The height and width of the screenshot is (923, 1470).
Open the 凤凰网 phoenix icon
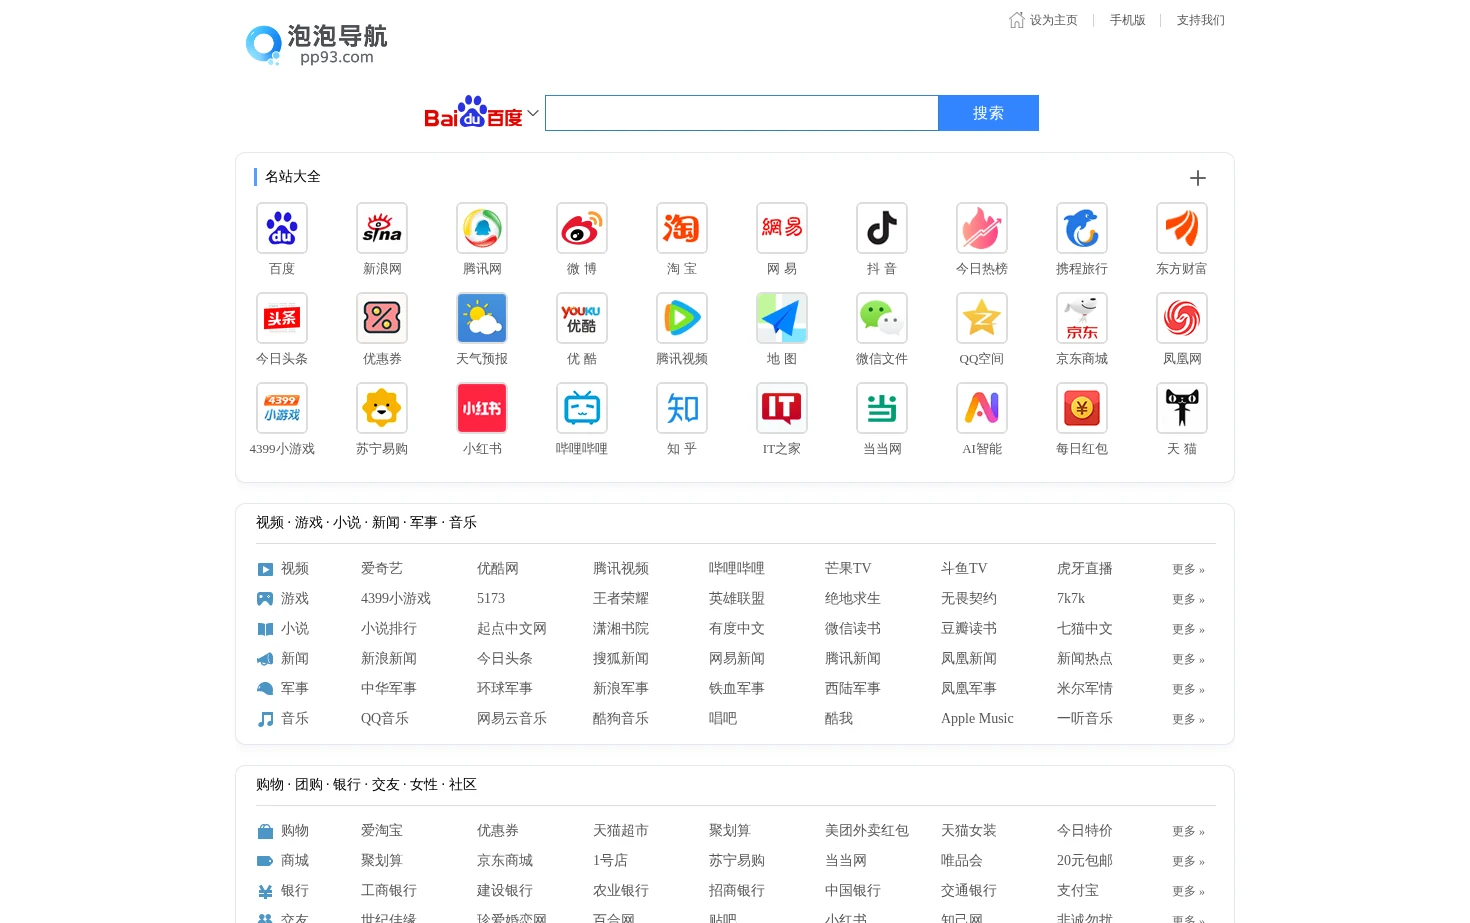(x=1182, y=318)
